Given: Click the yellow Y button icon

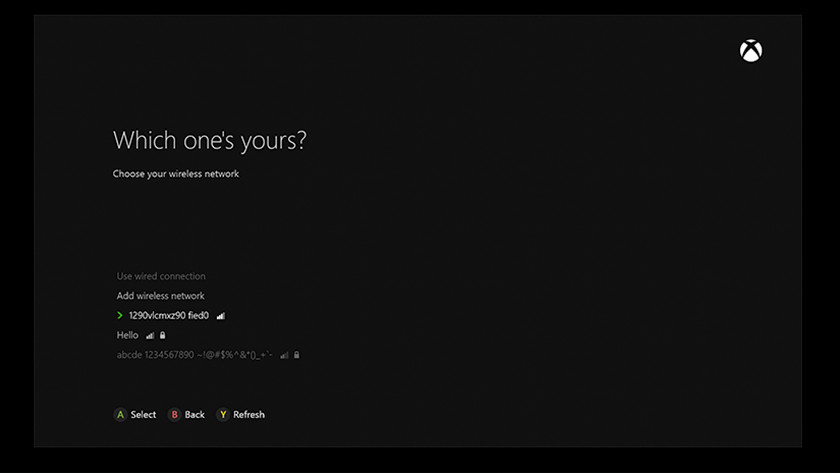Looking at the screenshot, I should [223, 414].
